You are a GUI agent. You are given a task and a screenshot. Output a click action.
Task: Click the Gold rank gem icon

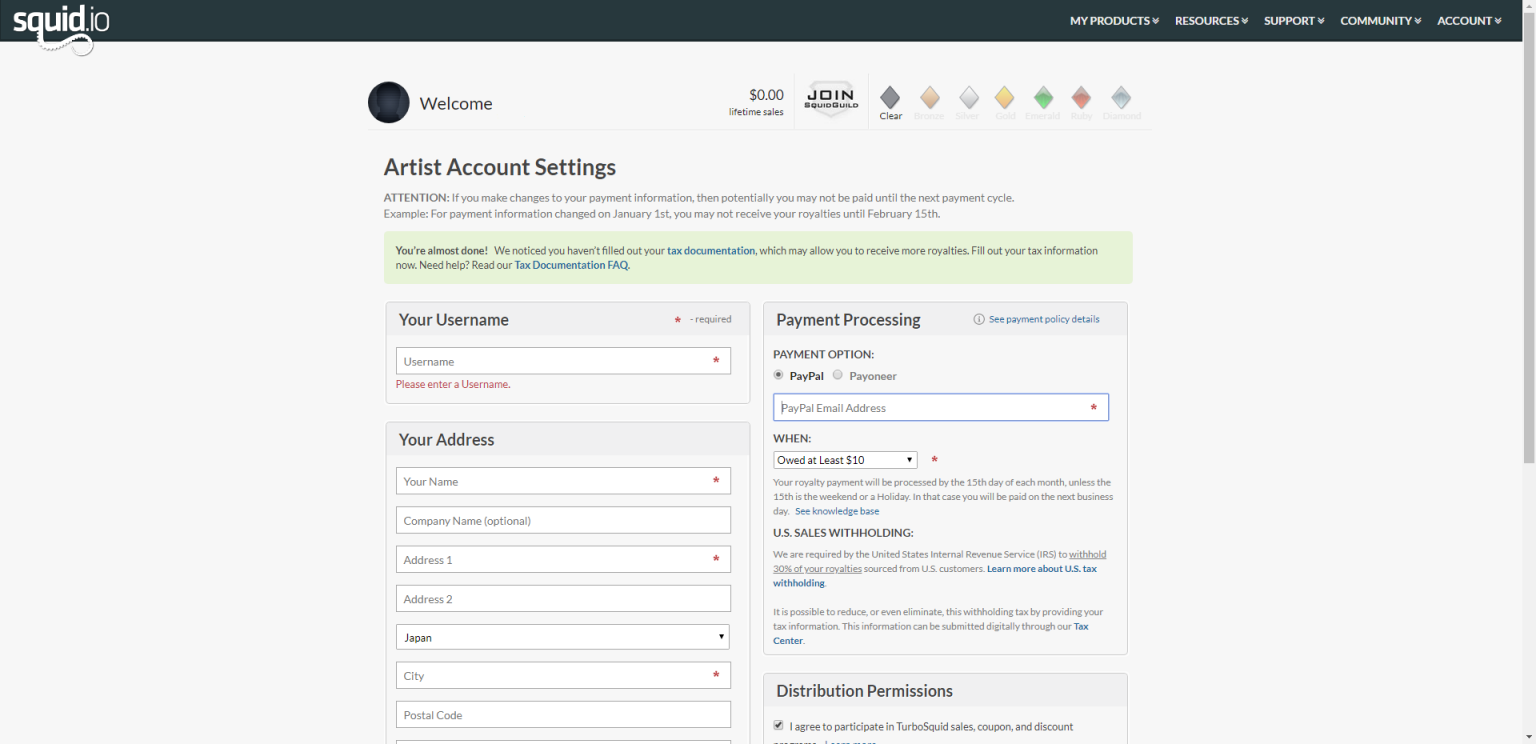click(1004, 98)
